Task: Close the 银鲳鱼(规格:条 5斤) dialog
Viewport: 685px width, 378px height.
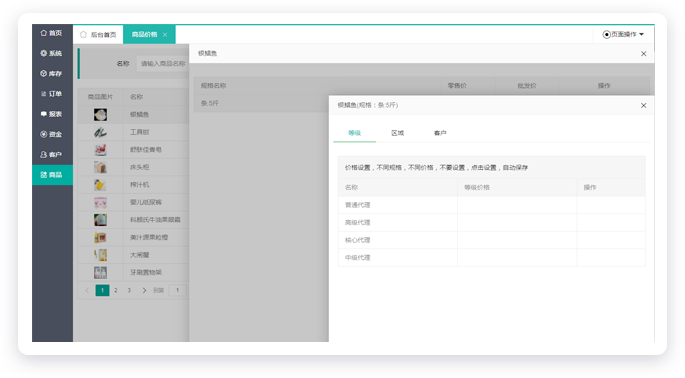Action: coord(643,105)
